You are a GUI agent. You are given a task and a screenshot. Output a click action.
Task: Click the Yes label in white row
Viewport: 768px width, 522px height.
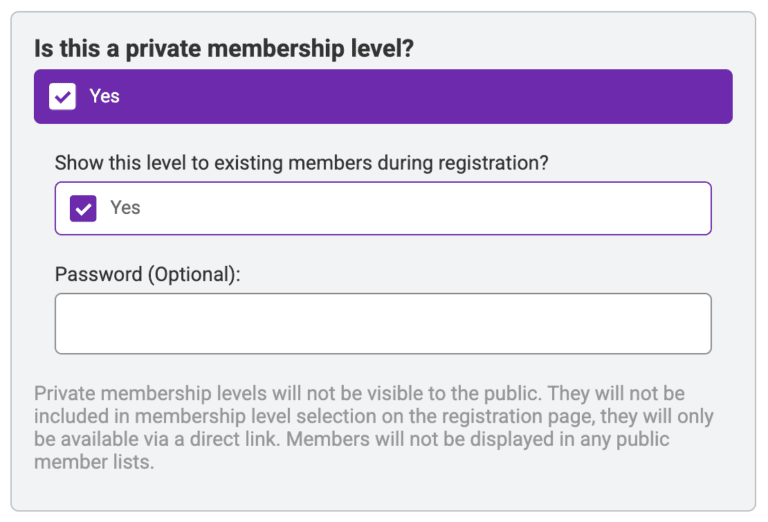click(125, 208)
